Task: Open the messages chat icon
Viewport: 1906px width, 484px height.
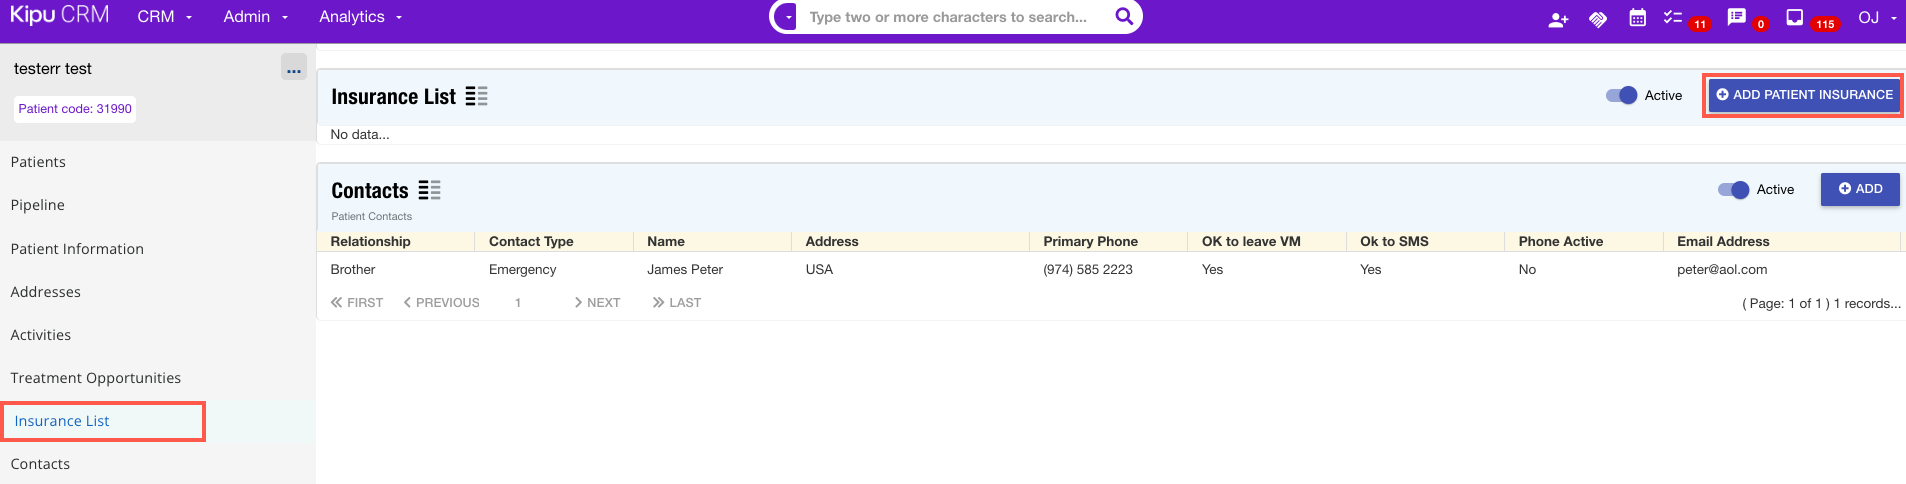Action: click(1736, 17)
